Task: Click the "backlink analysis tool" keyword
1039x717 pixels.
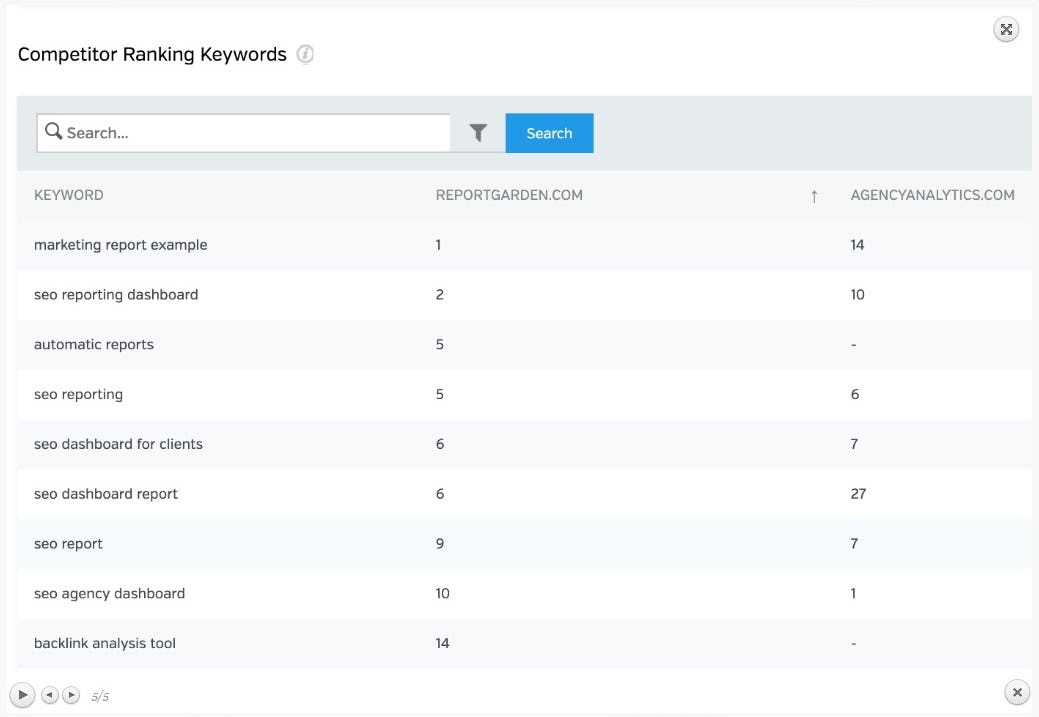Action: 105,644
